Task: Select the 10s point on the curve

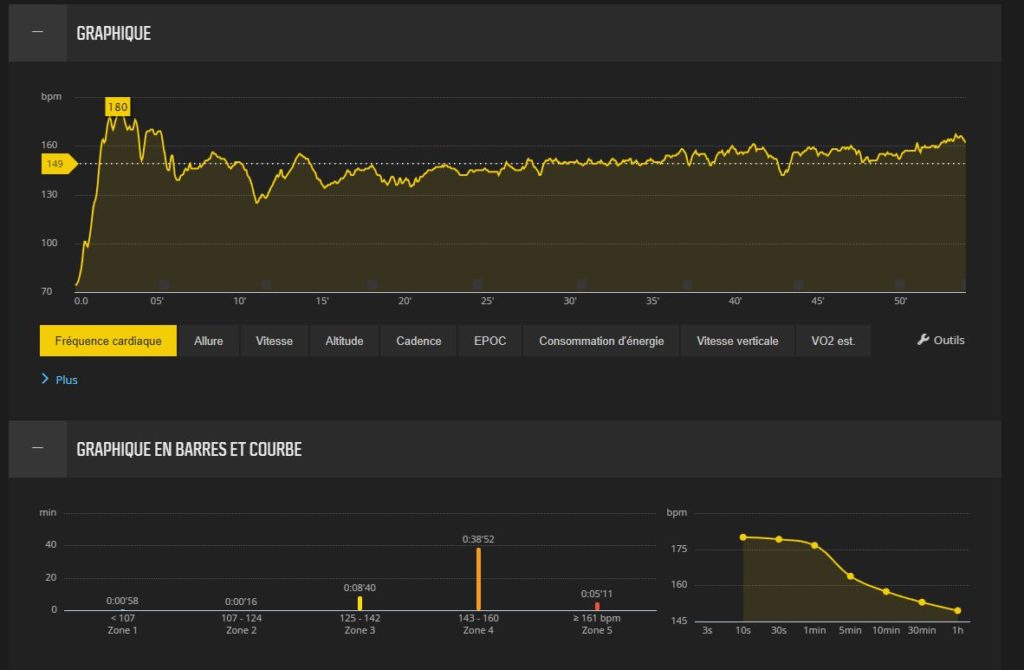Action: tap(743, 537)
